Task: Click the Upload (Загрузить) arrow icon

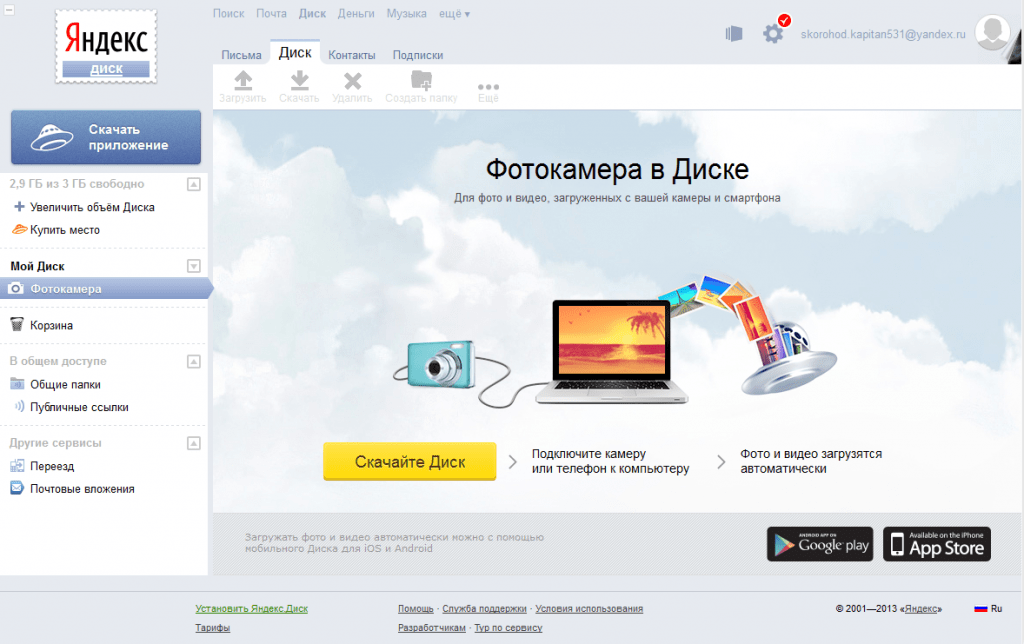Action: click(243, 80)
